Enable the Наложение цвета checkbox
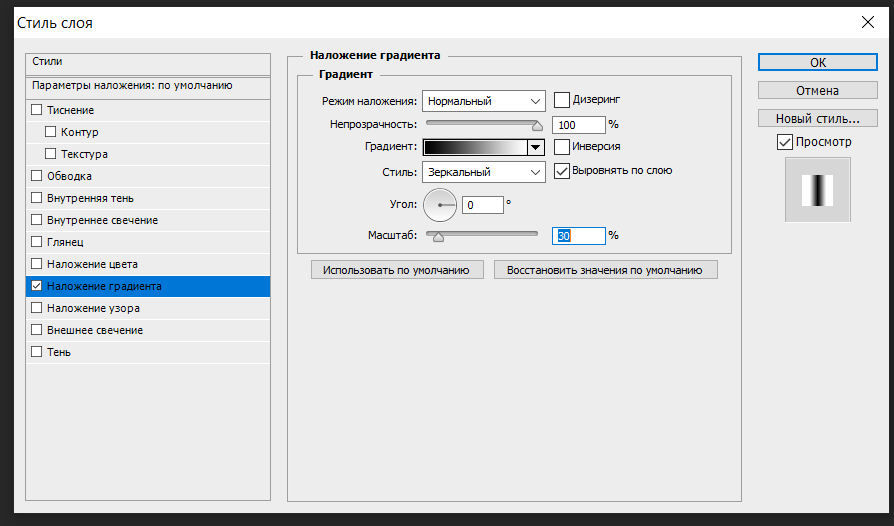Image resolution: width=894 pixels, height=526 pixels. 36,264
